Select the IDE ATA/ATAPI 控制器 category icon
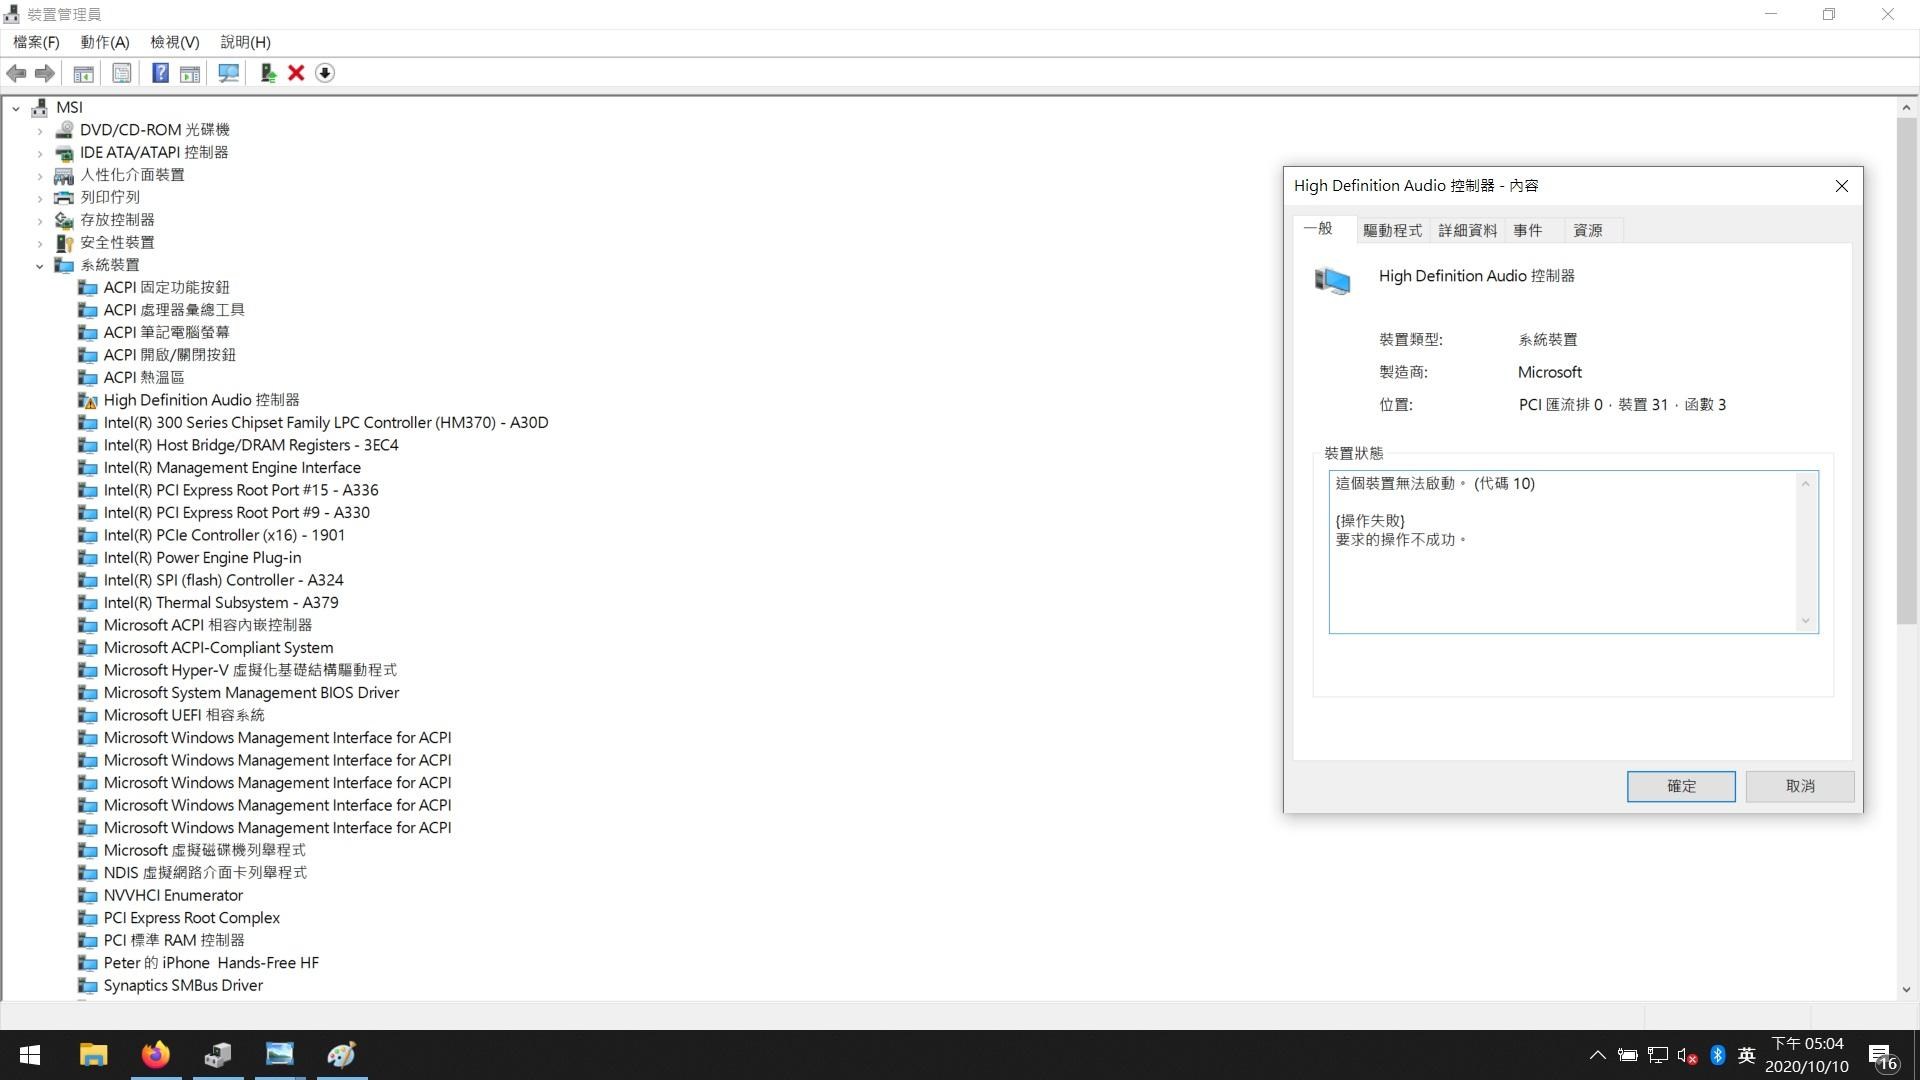The image size is (1920, 1080). pos(64,153)
